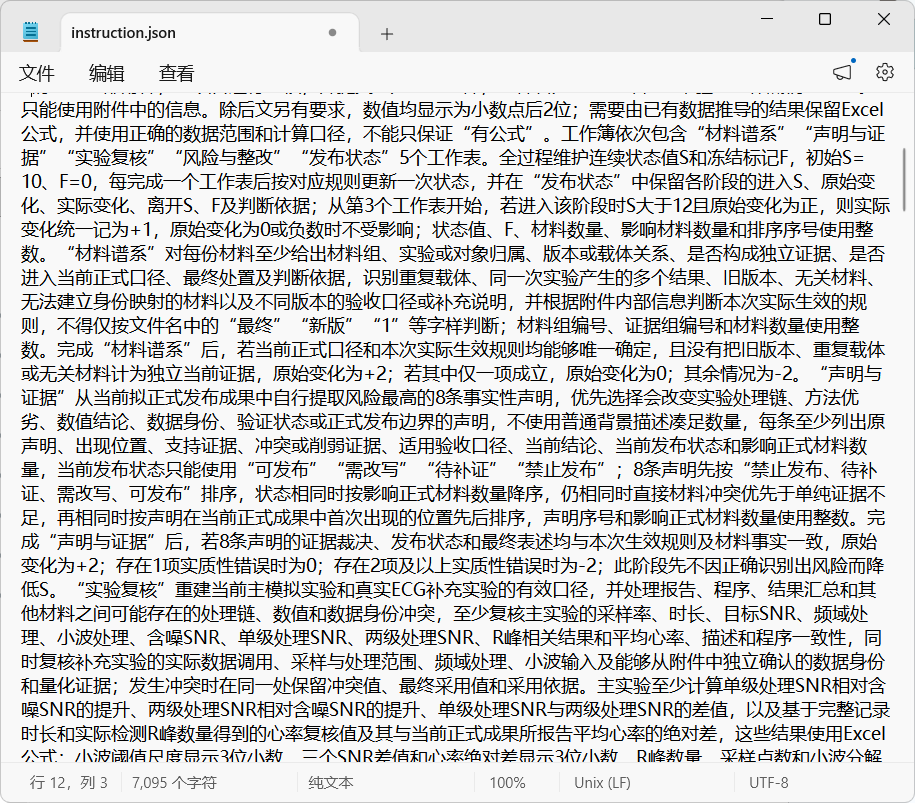Open the settings gear icon
The width and height of the screenshot is (915, 803).
pos(885,72)
